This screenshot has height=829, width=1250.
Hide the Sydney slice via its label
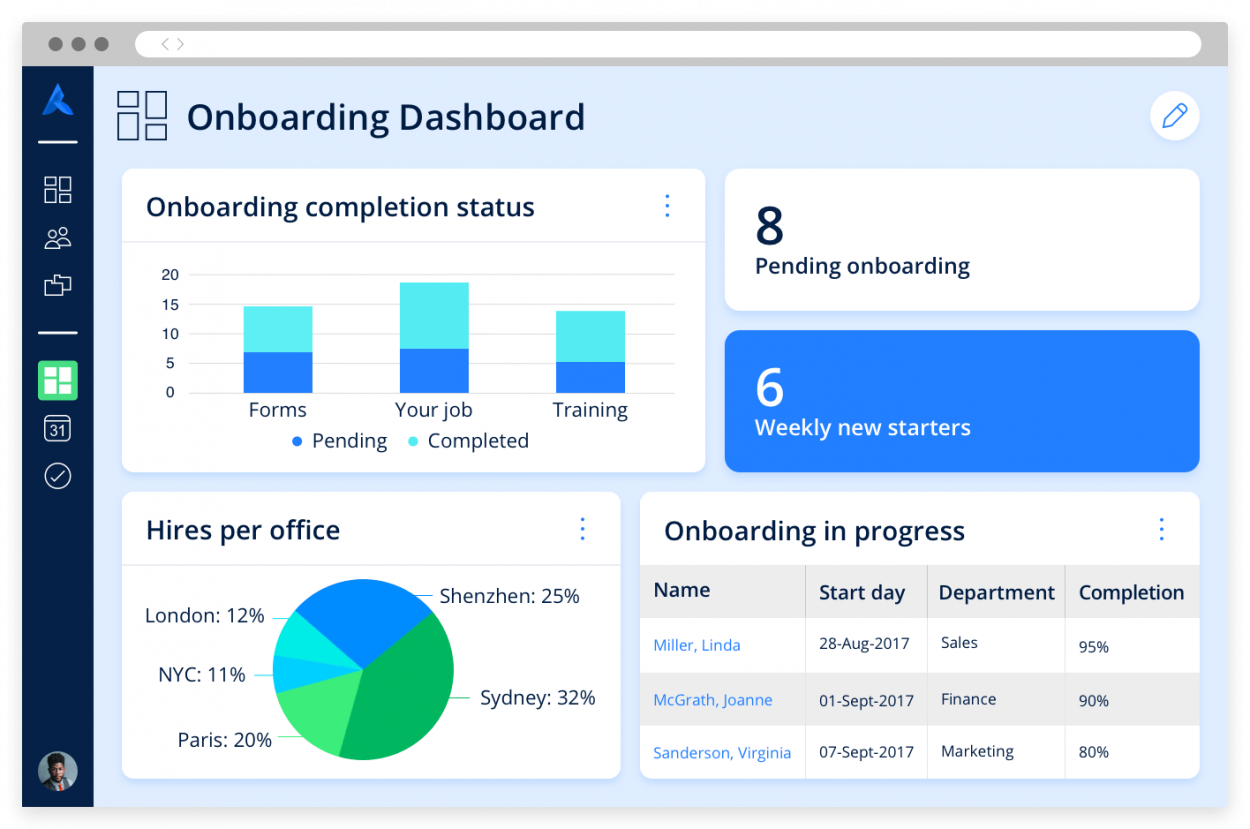coord(537,698)
